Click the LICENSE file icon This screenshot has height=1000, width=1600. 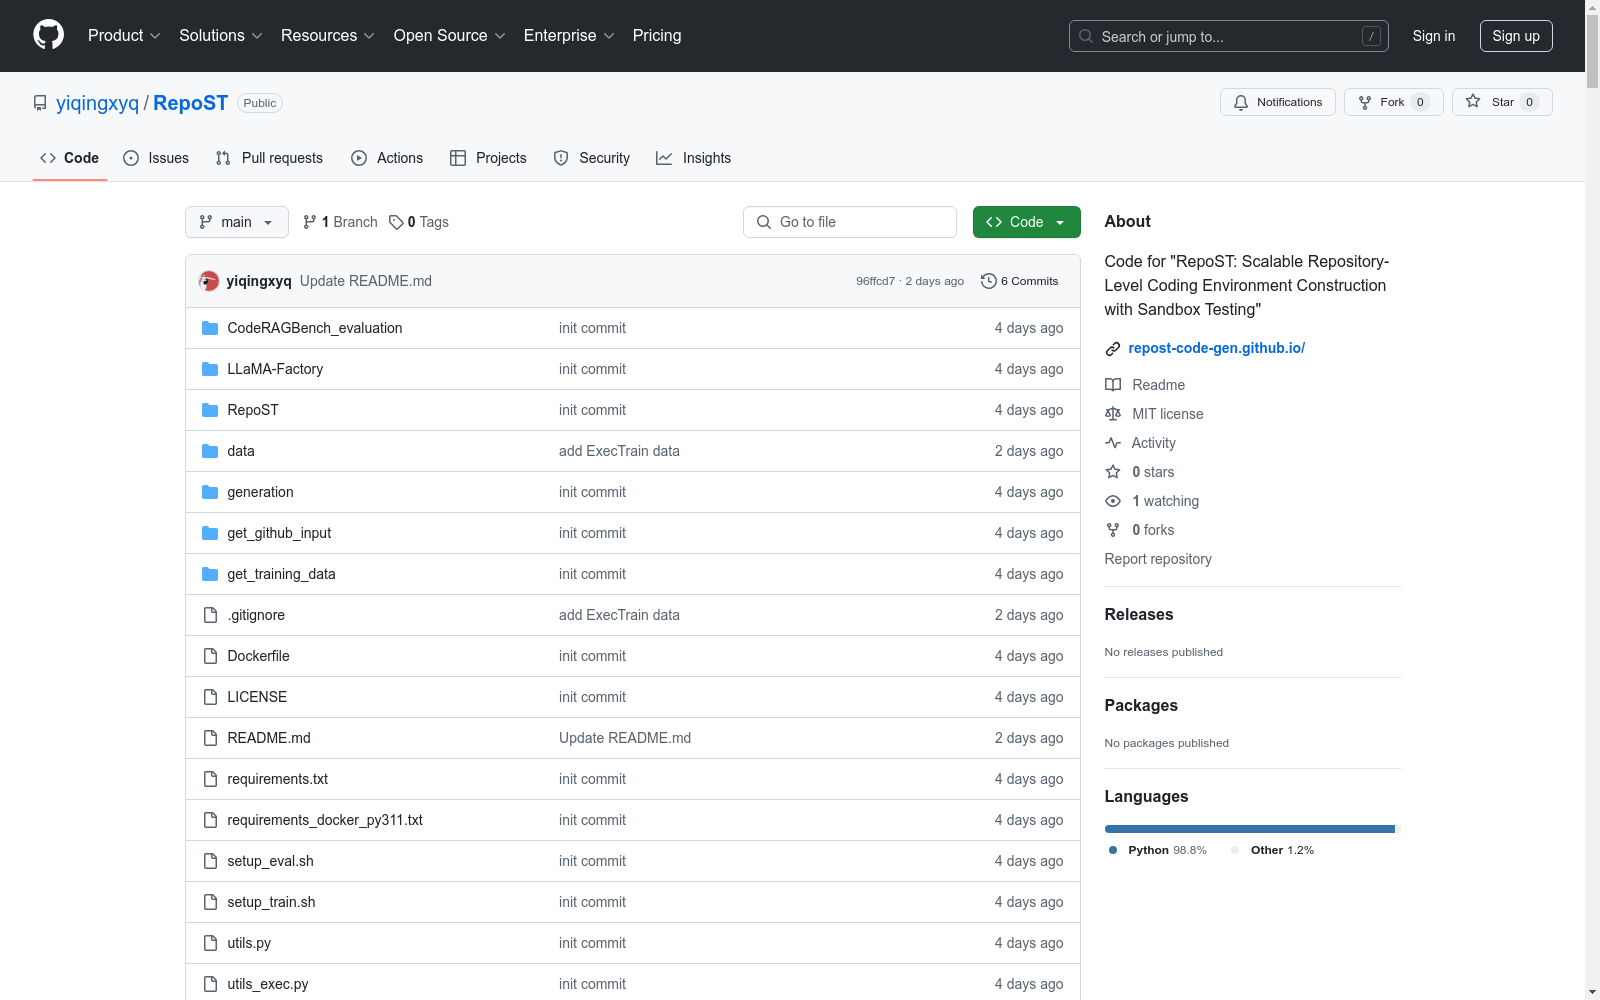[x=210, y=697]
